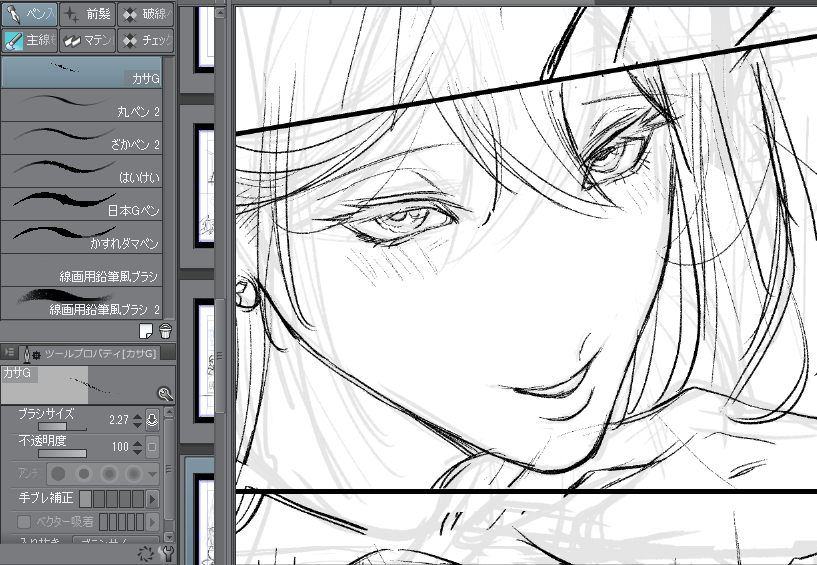This screenshot has height=565, width=817.
Task: Open the third page thumbnail
Action: tap(204, 361)
